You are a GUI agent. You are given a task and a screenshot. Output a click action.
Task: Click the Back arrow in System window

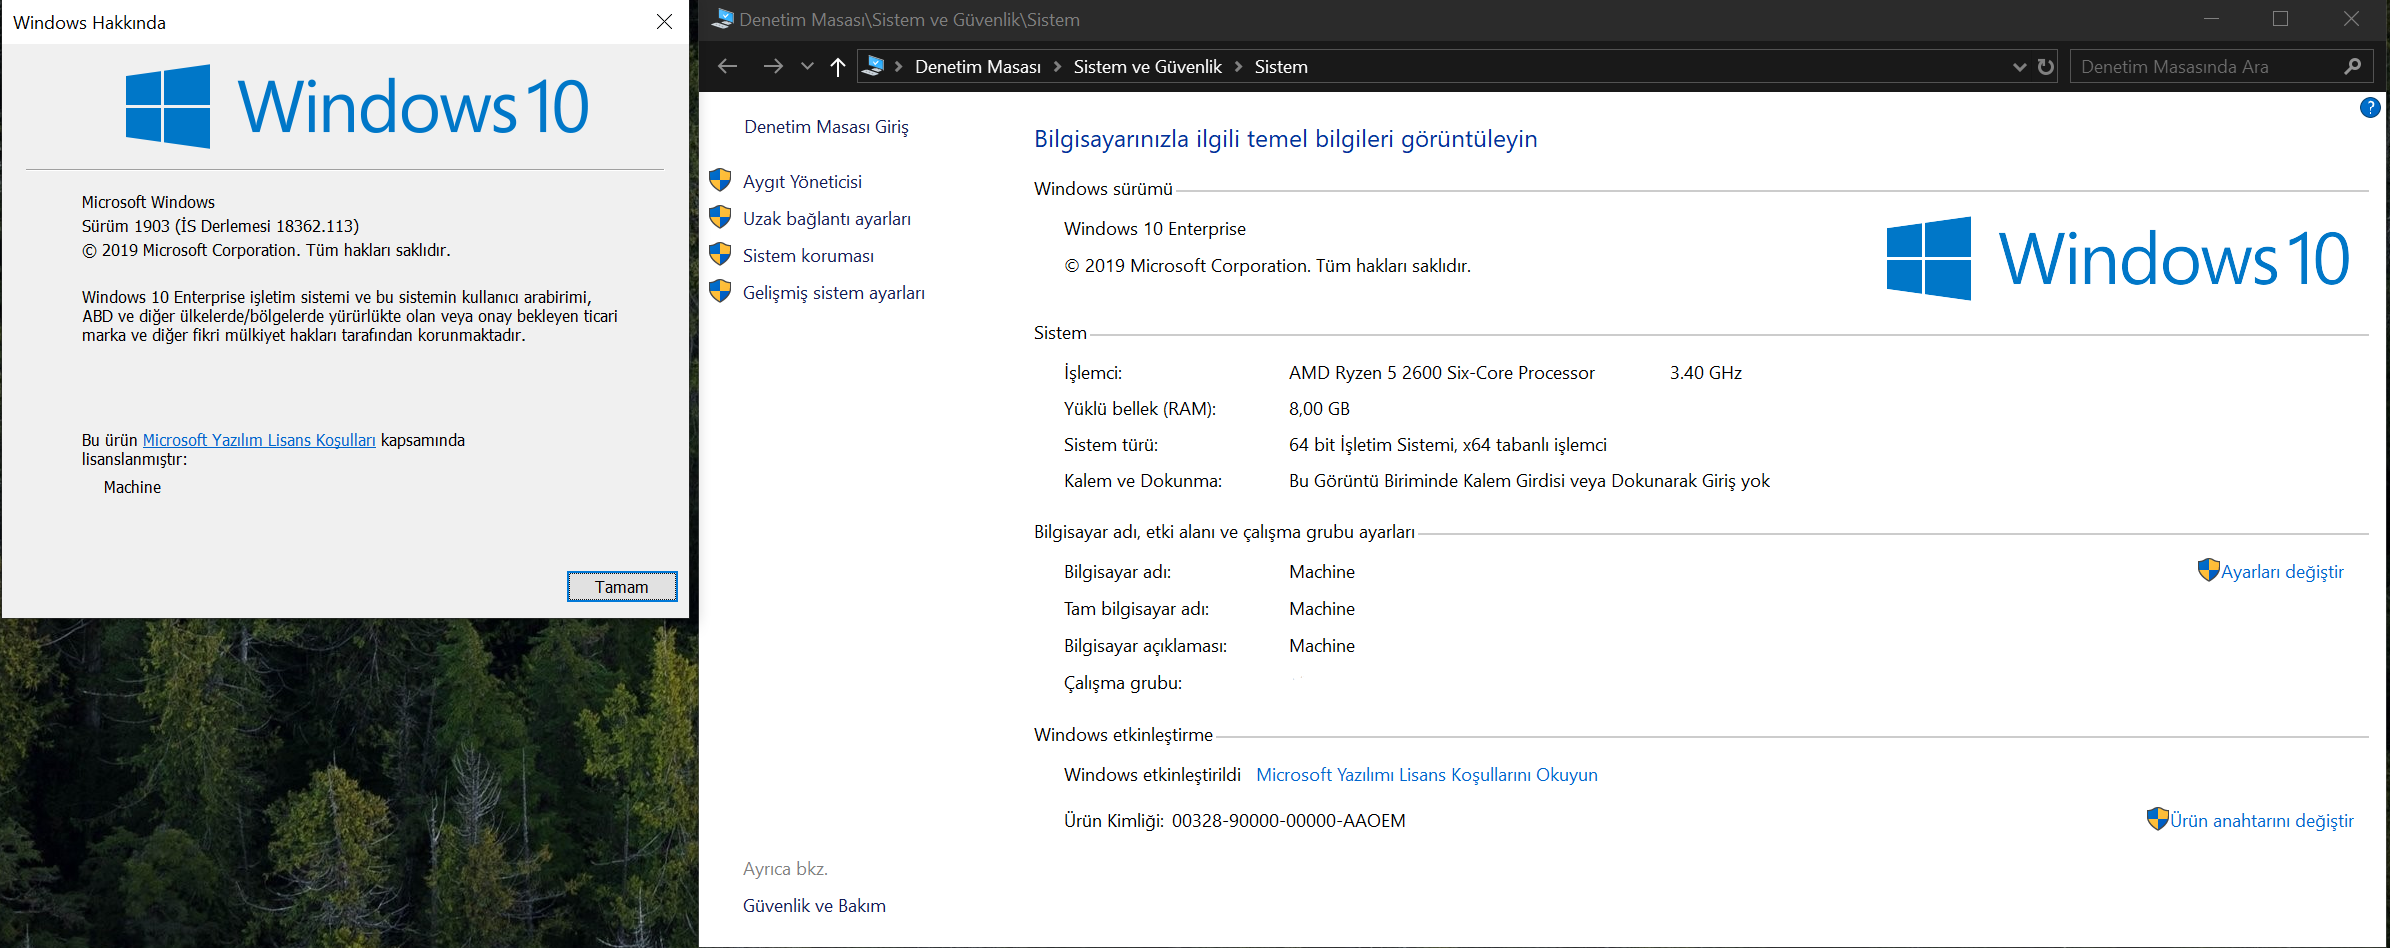tap(727, 66)
